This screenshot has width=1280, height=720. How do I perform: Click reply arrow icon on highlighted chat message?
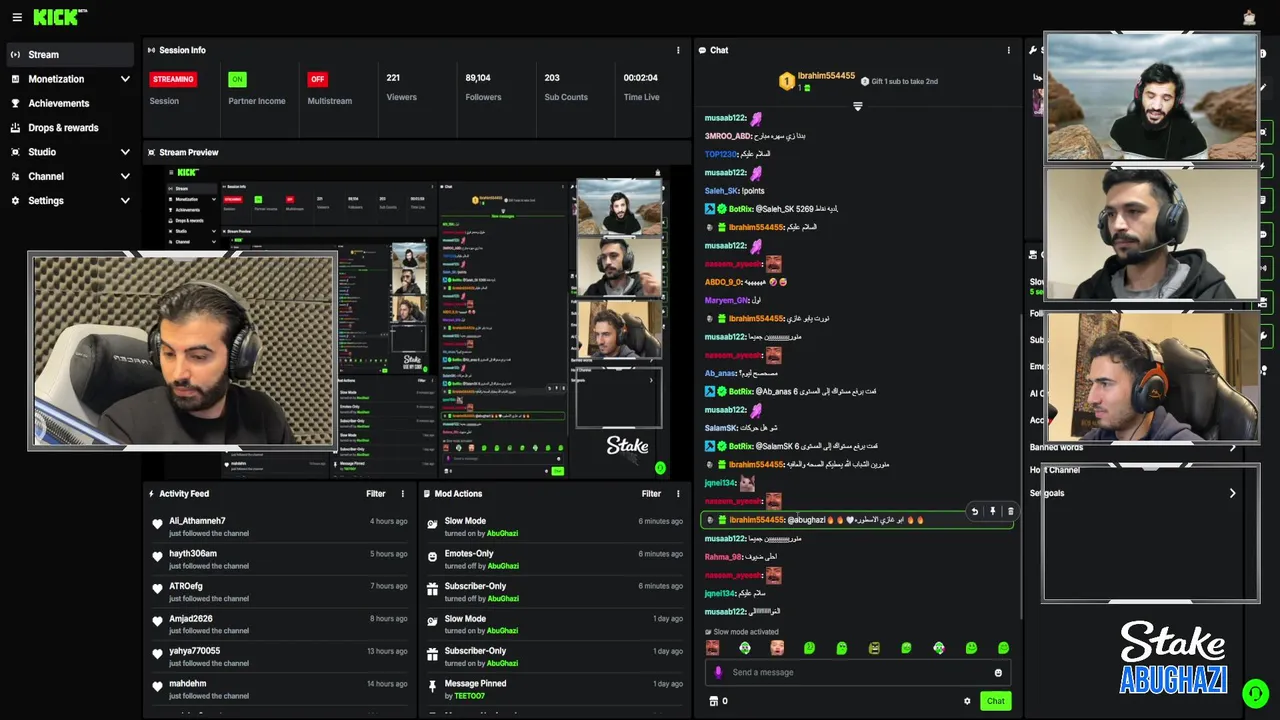(x=975, y=511)
